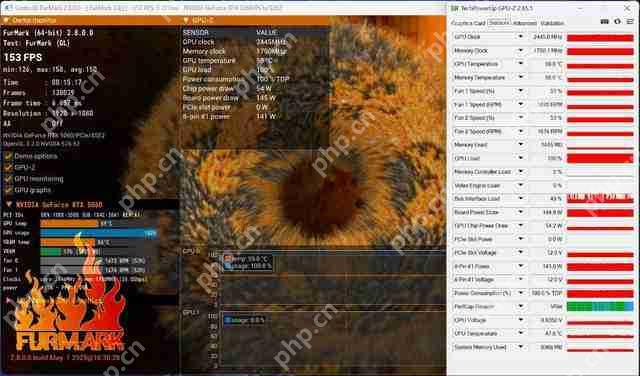The height and width of the screenshot is (376, 640).
Task: Click the PerfCap Reason green graph bar
Action: click(x=600, y=306)
